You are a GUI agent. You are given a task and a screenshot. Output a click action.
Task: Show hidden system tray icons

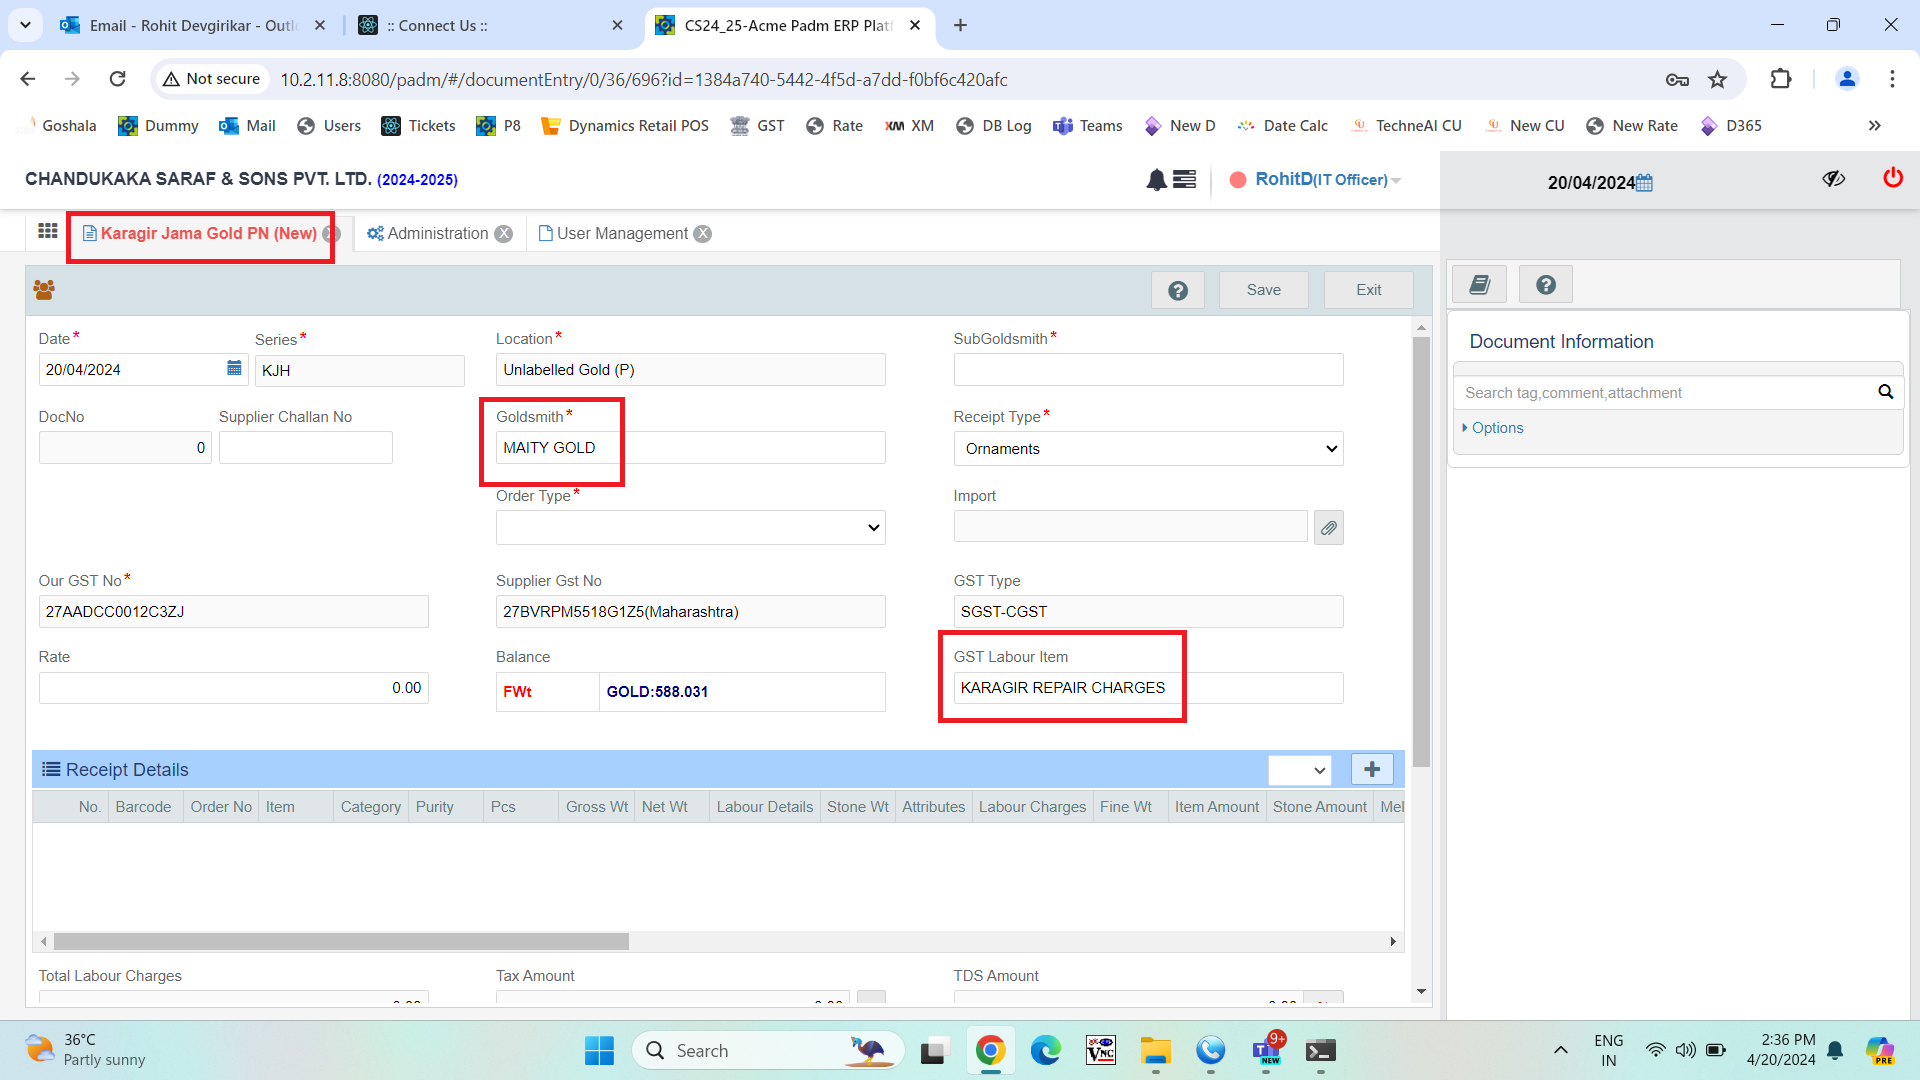tap(1560, 1050)
